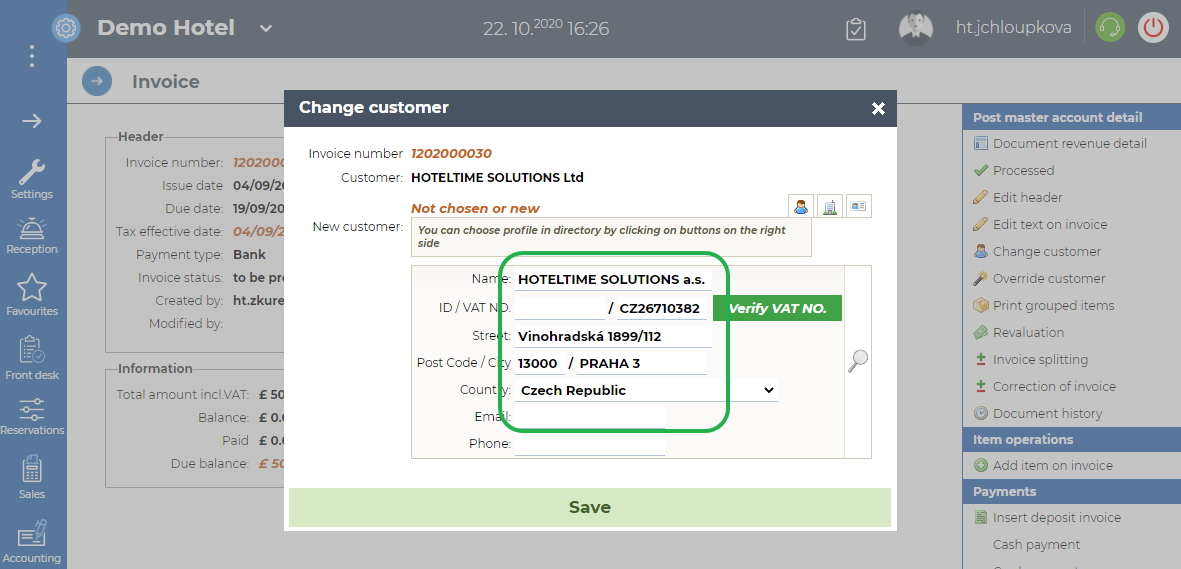Close the Change customer dialog

878,109
